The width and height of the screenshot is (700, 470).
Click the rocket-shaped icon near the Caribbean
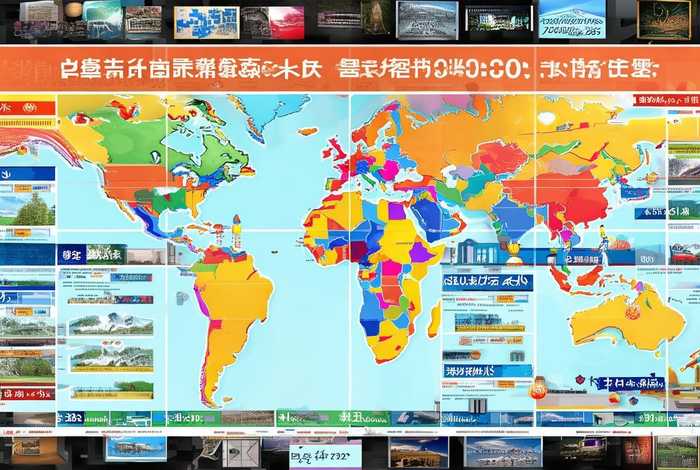click(236, 231)
